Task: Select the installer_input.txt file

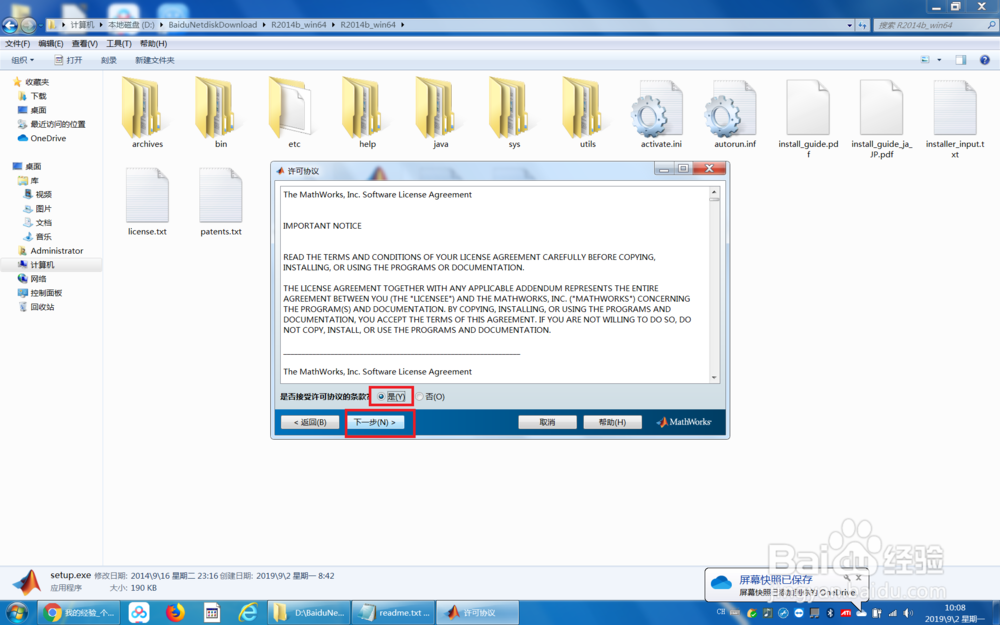Action: click(x=955, y=119)
